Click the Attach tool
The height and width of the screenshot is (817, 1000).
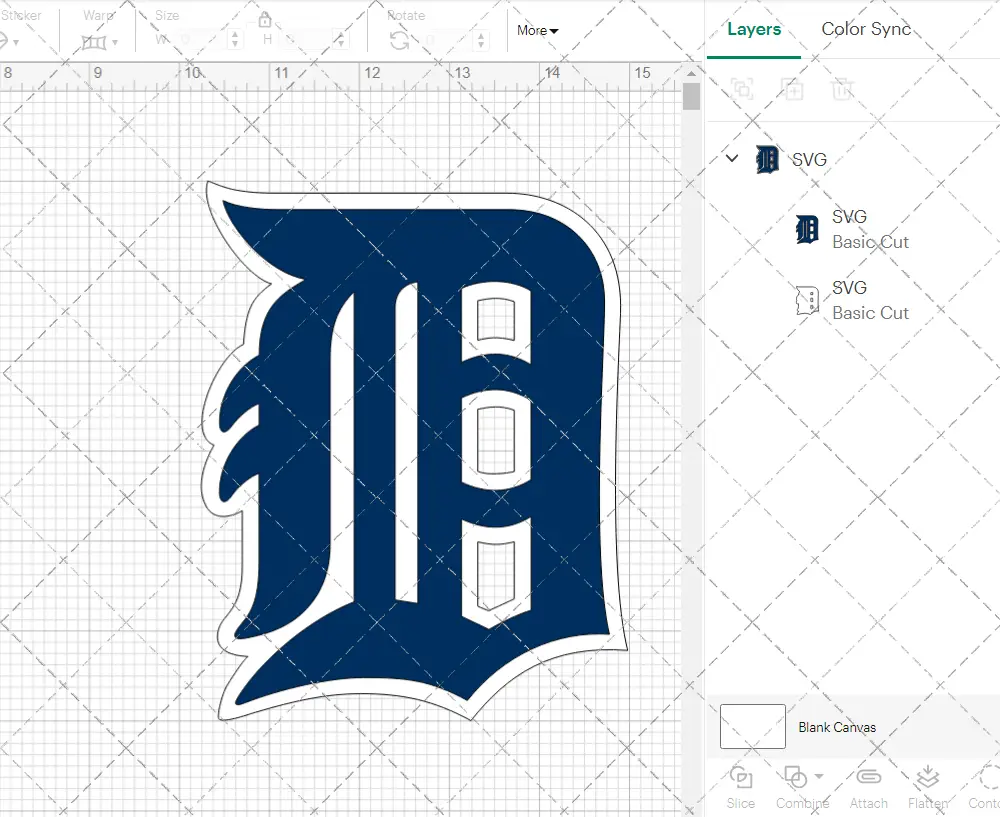pos(868,788)
